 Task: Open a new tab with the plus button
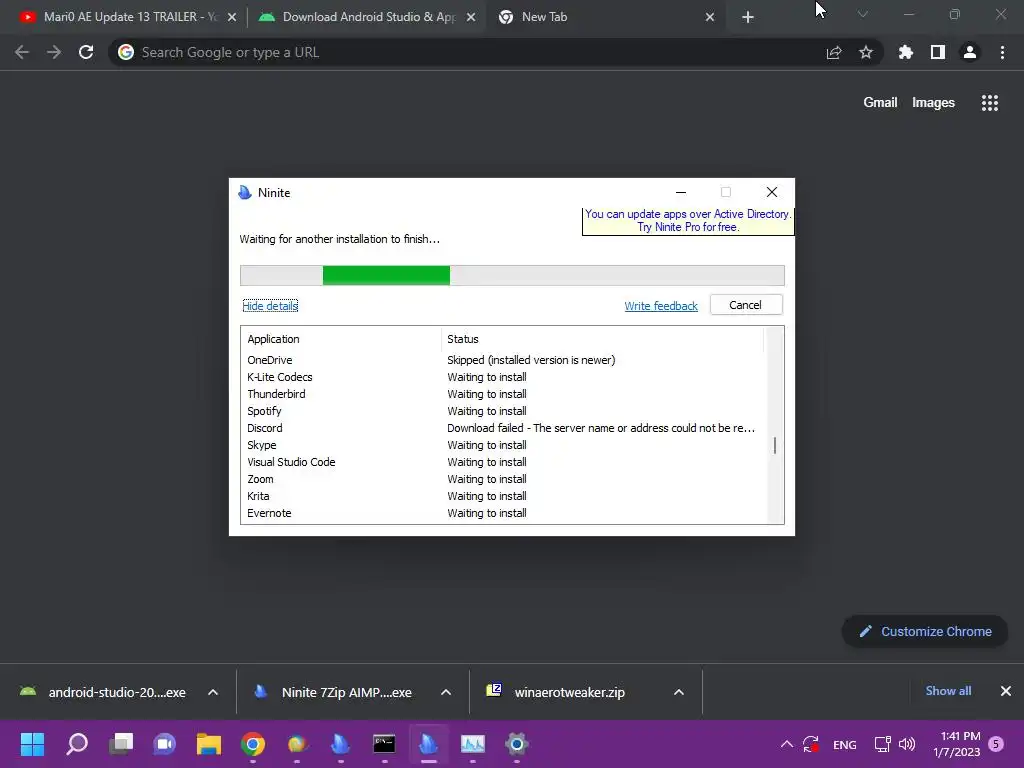(x=748, y=18)
